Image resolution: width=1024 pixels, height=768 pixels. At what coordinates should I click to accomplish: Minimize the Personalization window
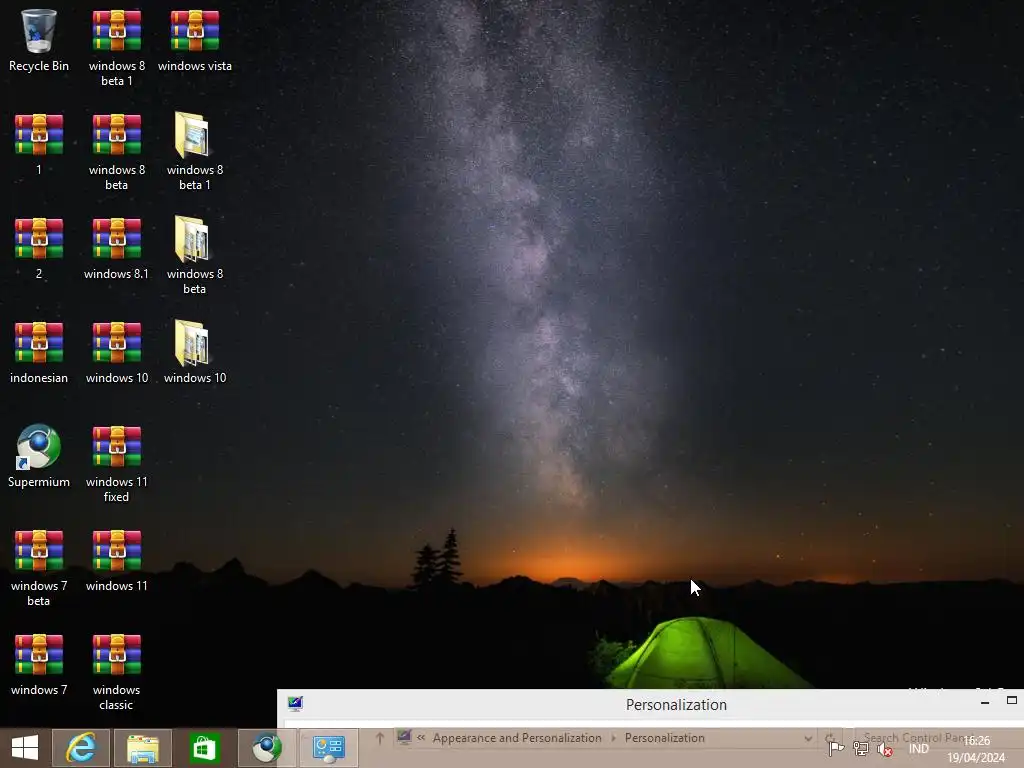[985, 701]
